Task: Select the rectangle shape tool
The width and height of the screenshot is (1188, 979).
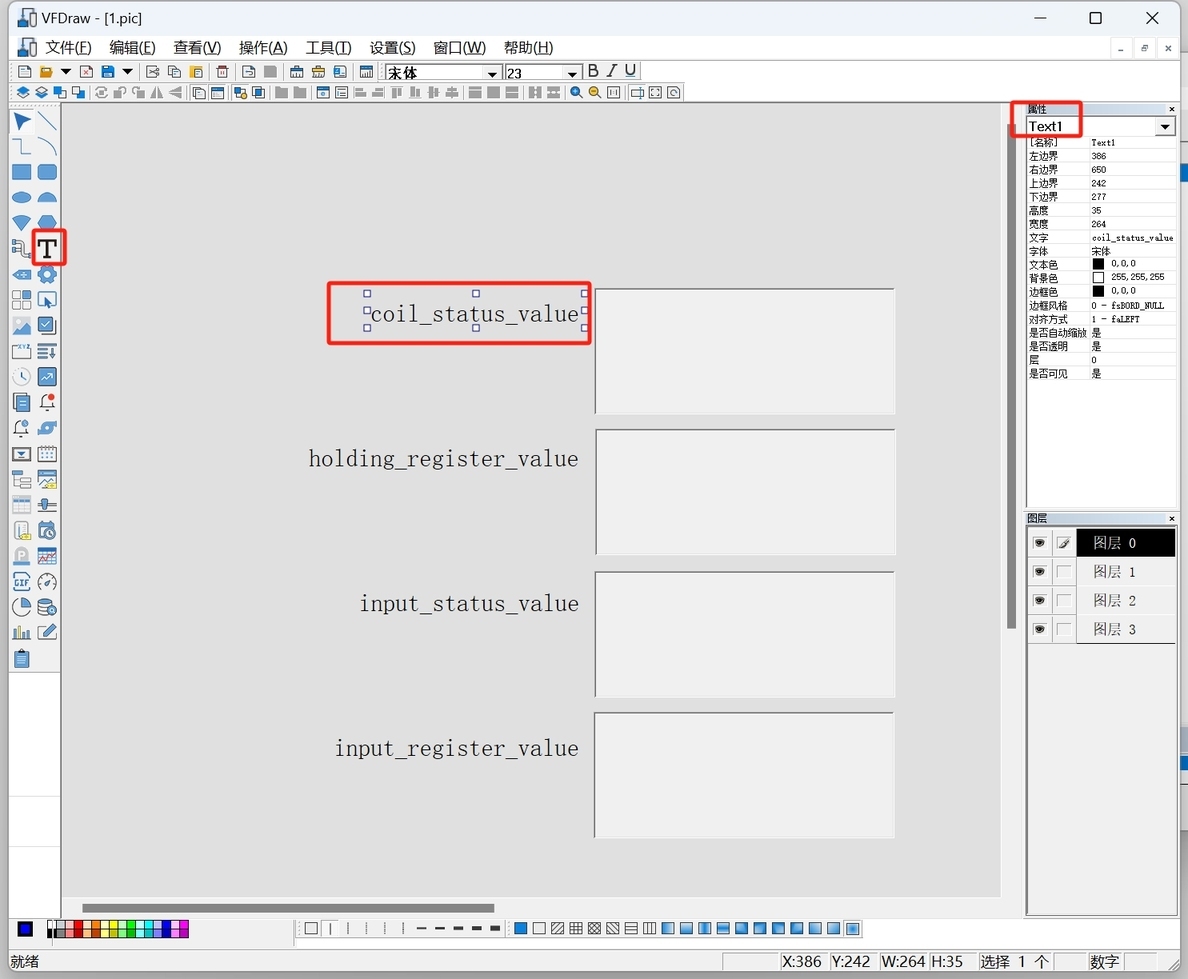Action: (22, 172)
